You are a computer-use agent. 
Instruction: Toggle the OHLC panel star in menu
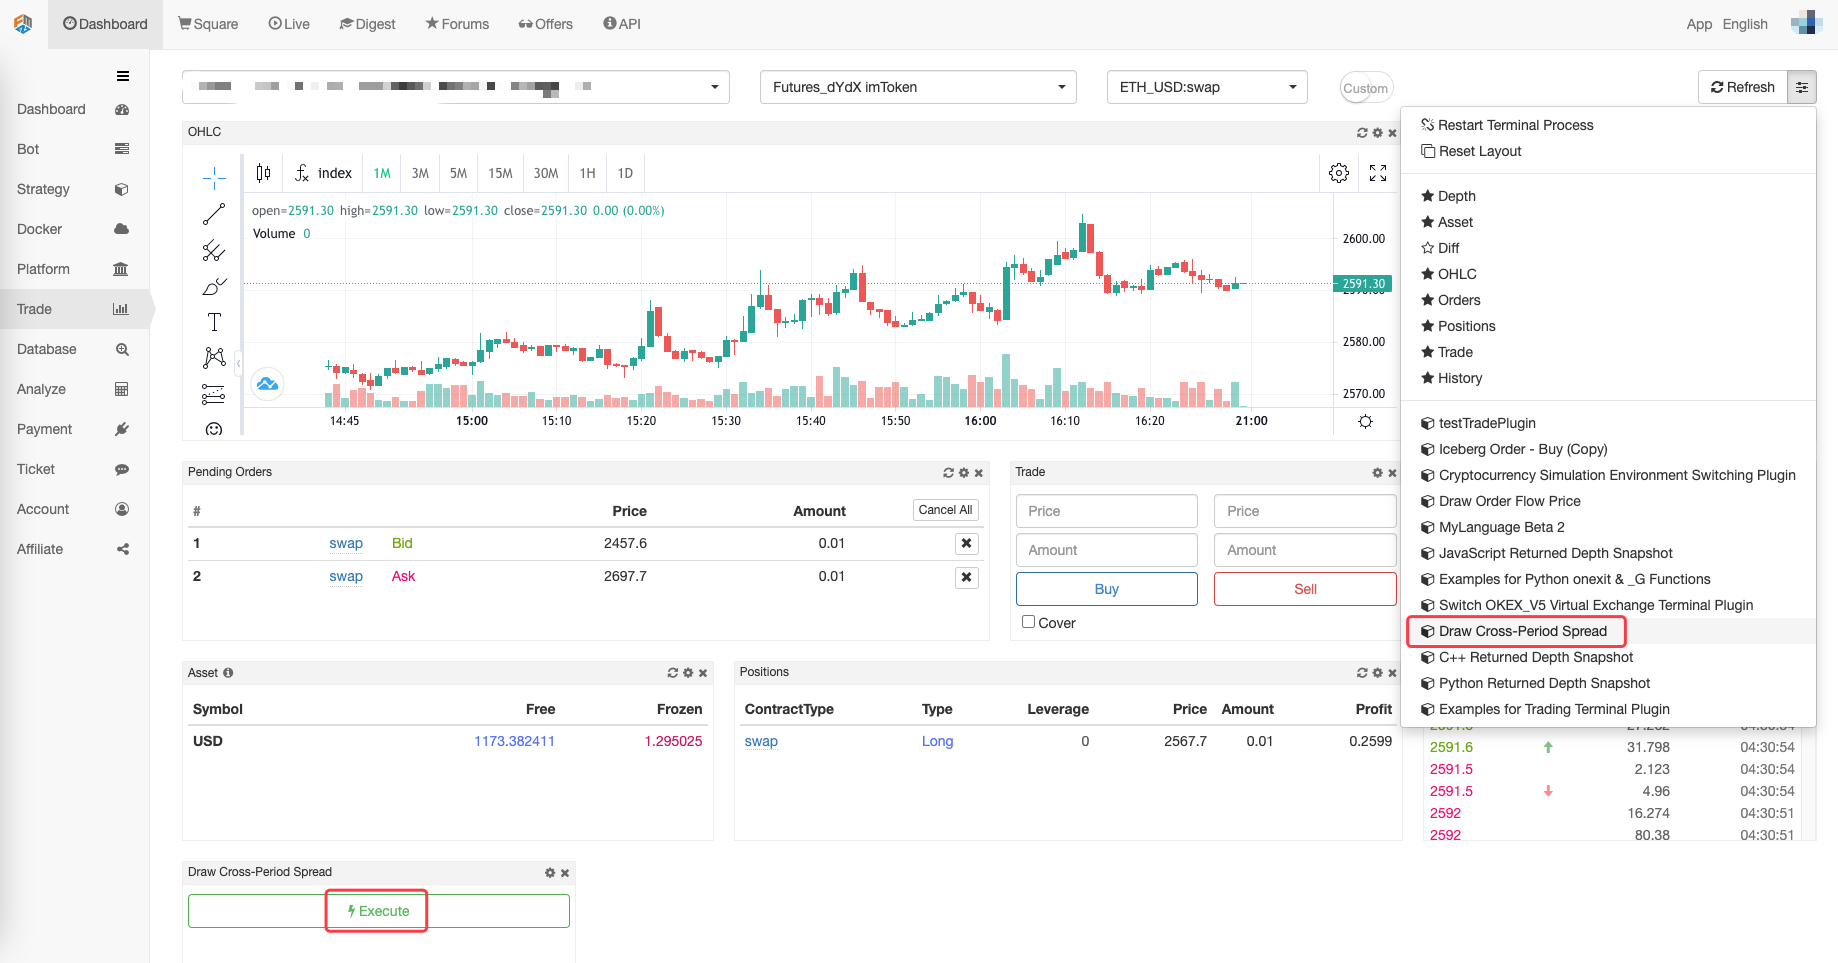click(x=1428, y=274)
